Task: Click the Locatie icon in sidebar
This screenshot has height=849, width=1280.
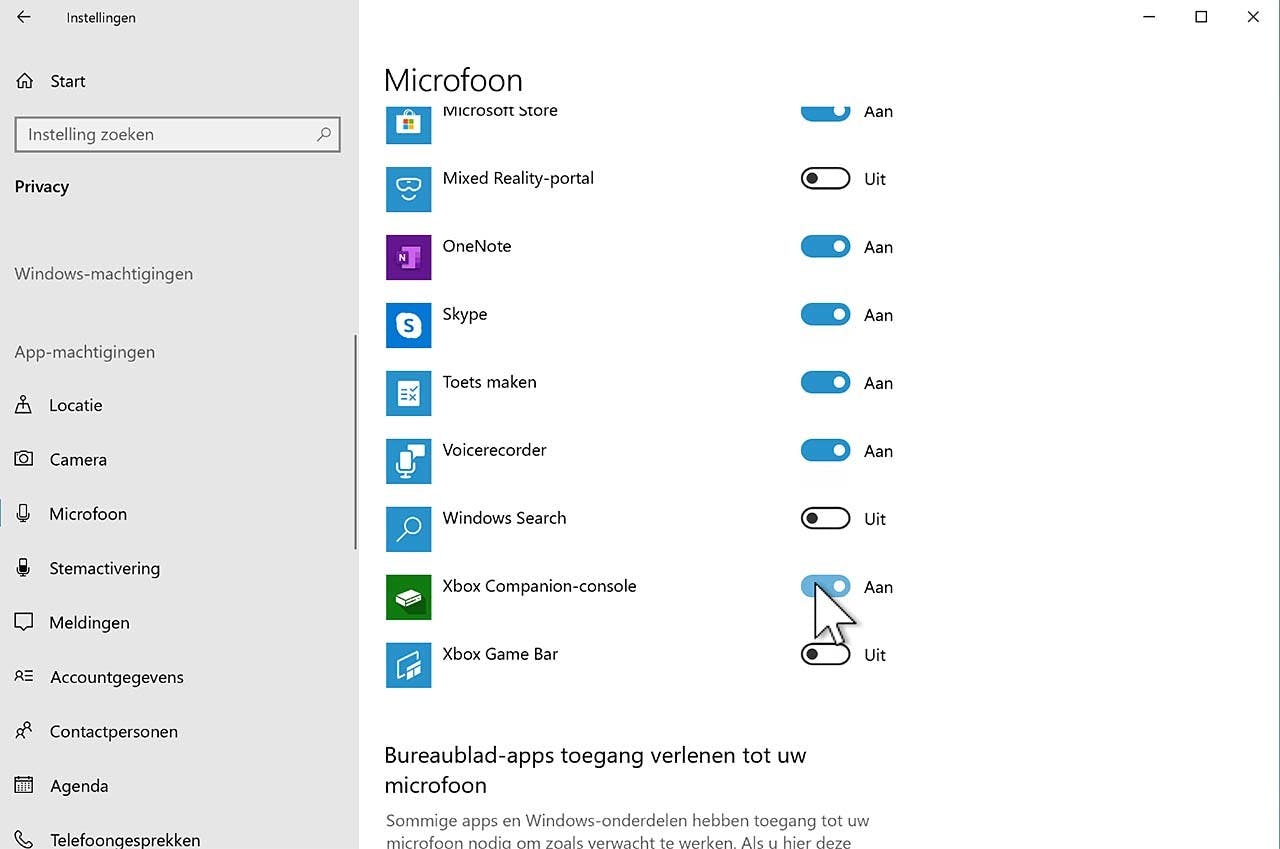Action: (24, 405)
